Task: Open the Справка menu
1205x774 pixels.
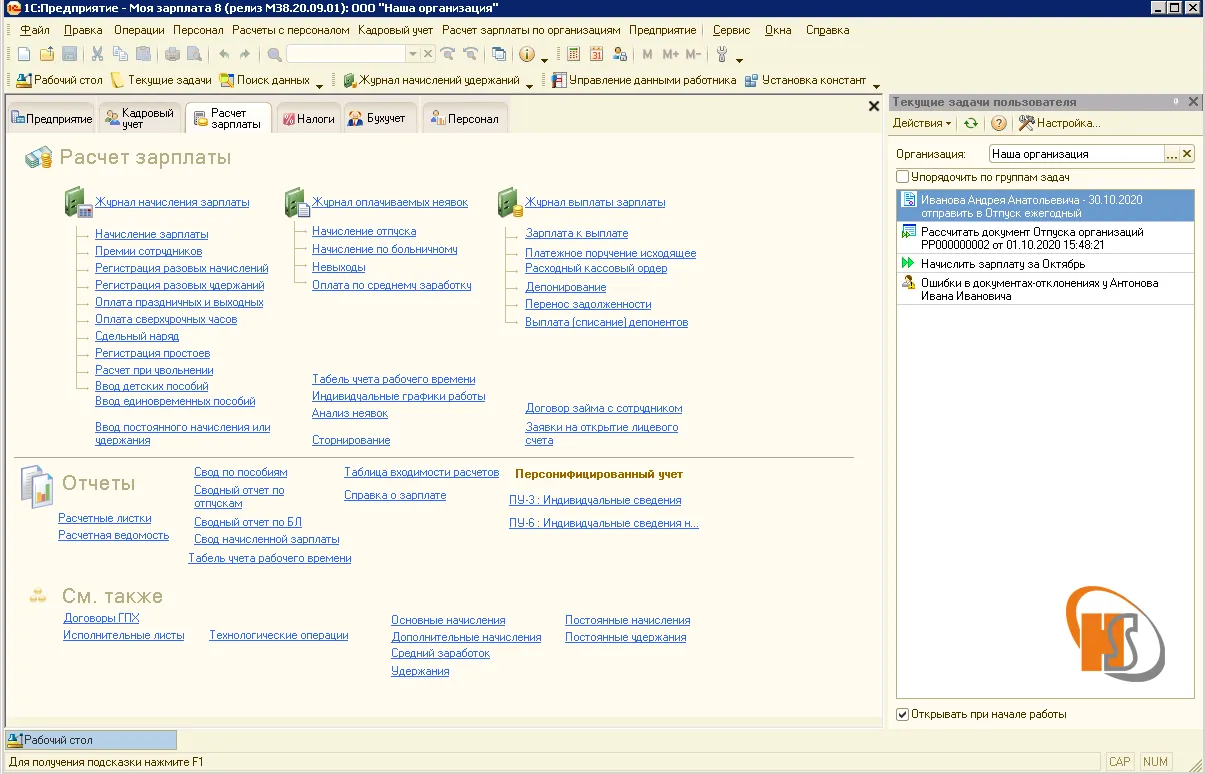Action: pos(827,30)
